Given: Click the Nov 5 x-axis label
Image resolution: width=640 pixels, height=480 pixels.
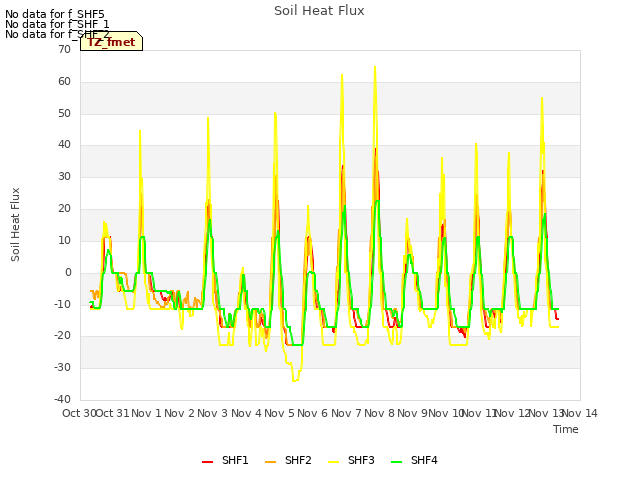Looking at the screenshot, I should pos(279,413).
